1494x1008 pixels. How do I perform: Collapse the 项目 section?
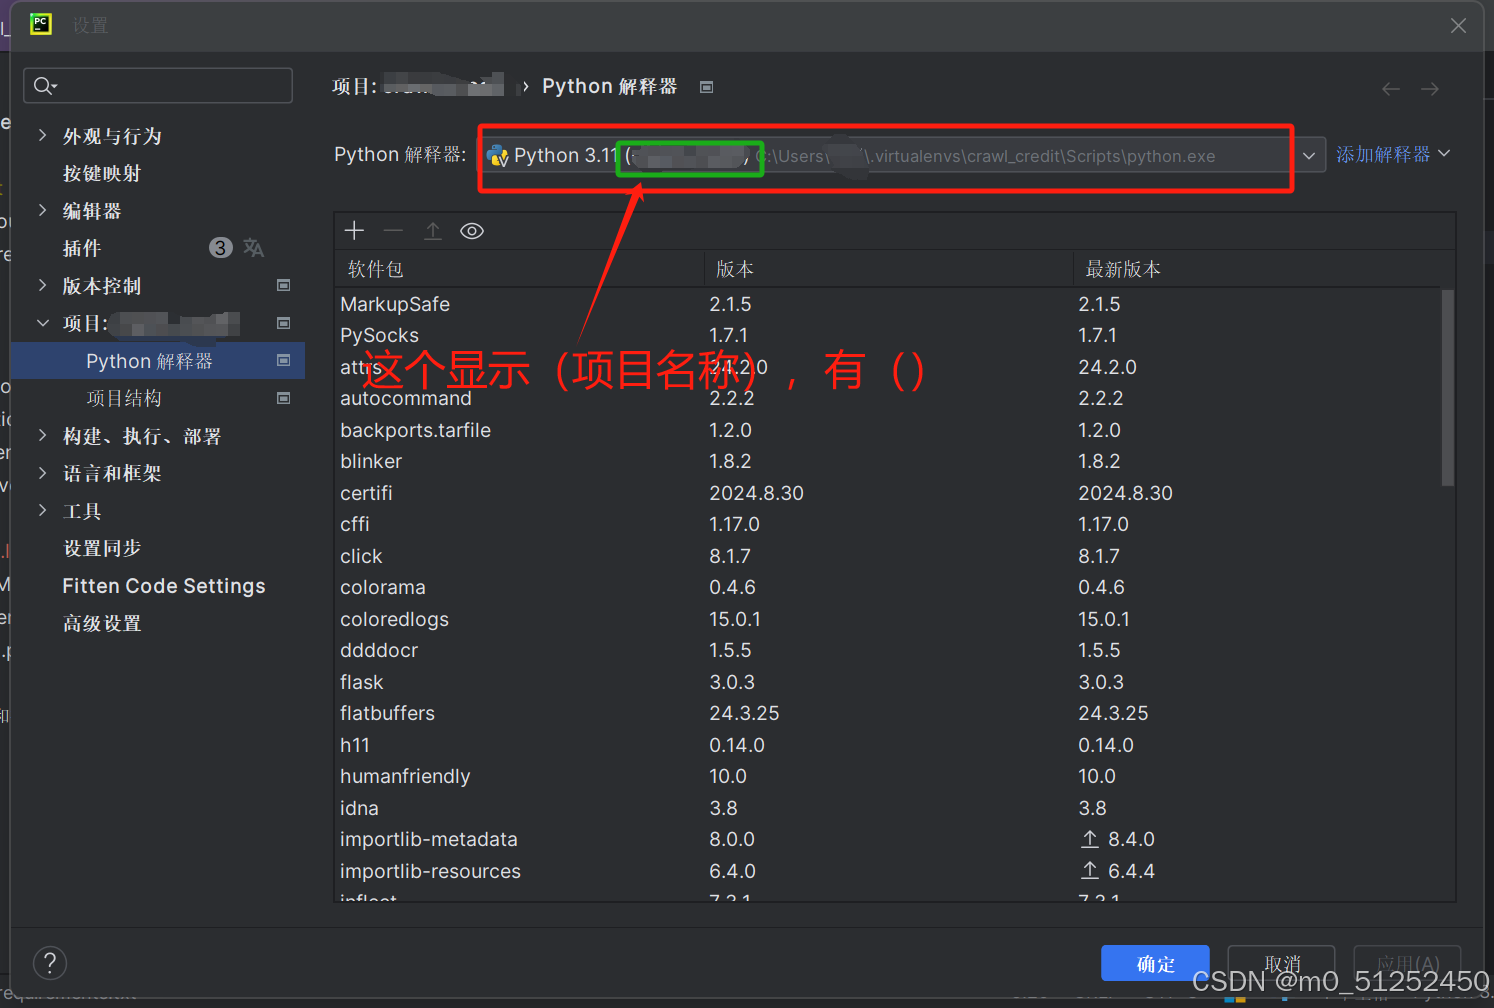(x=42, y=323)
